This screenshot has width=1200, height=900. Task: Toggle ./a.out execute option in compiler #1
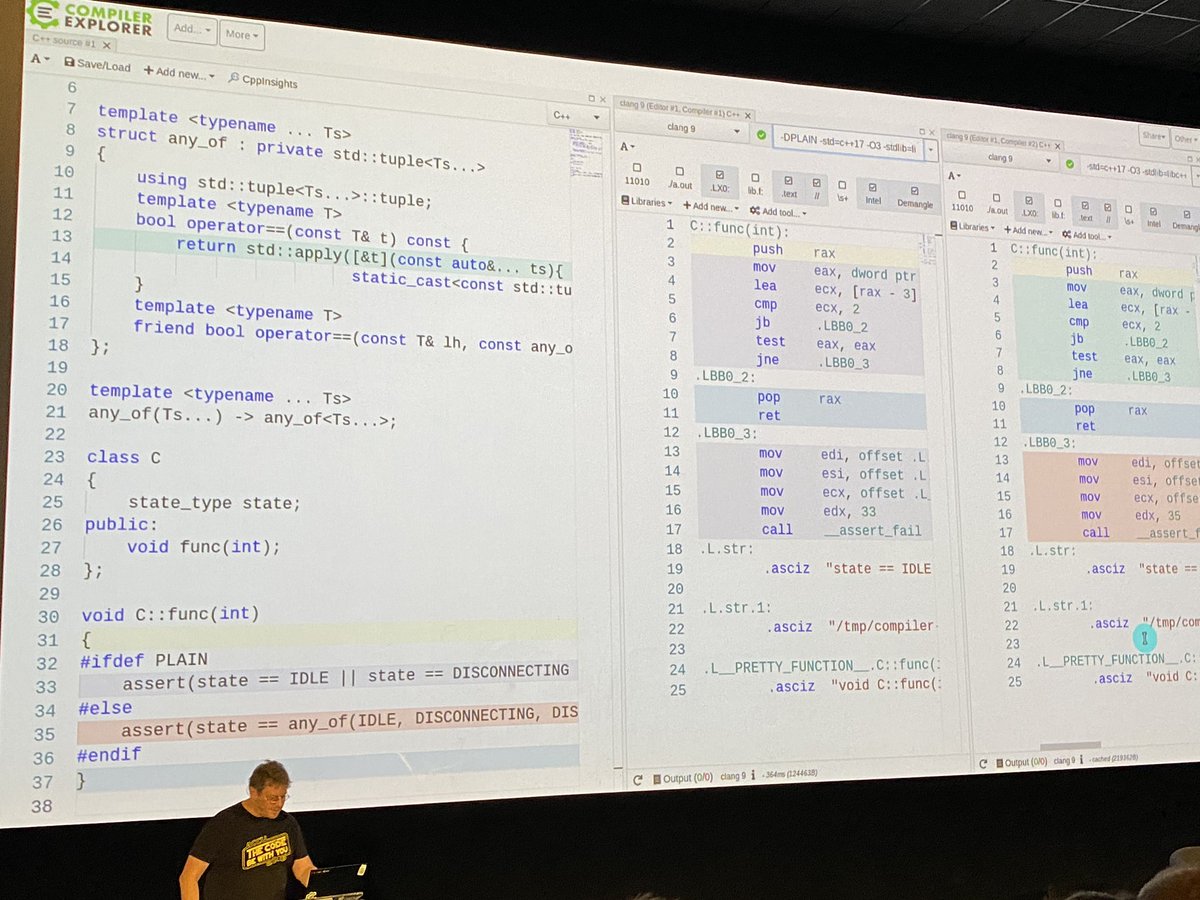[679, 178]
